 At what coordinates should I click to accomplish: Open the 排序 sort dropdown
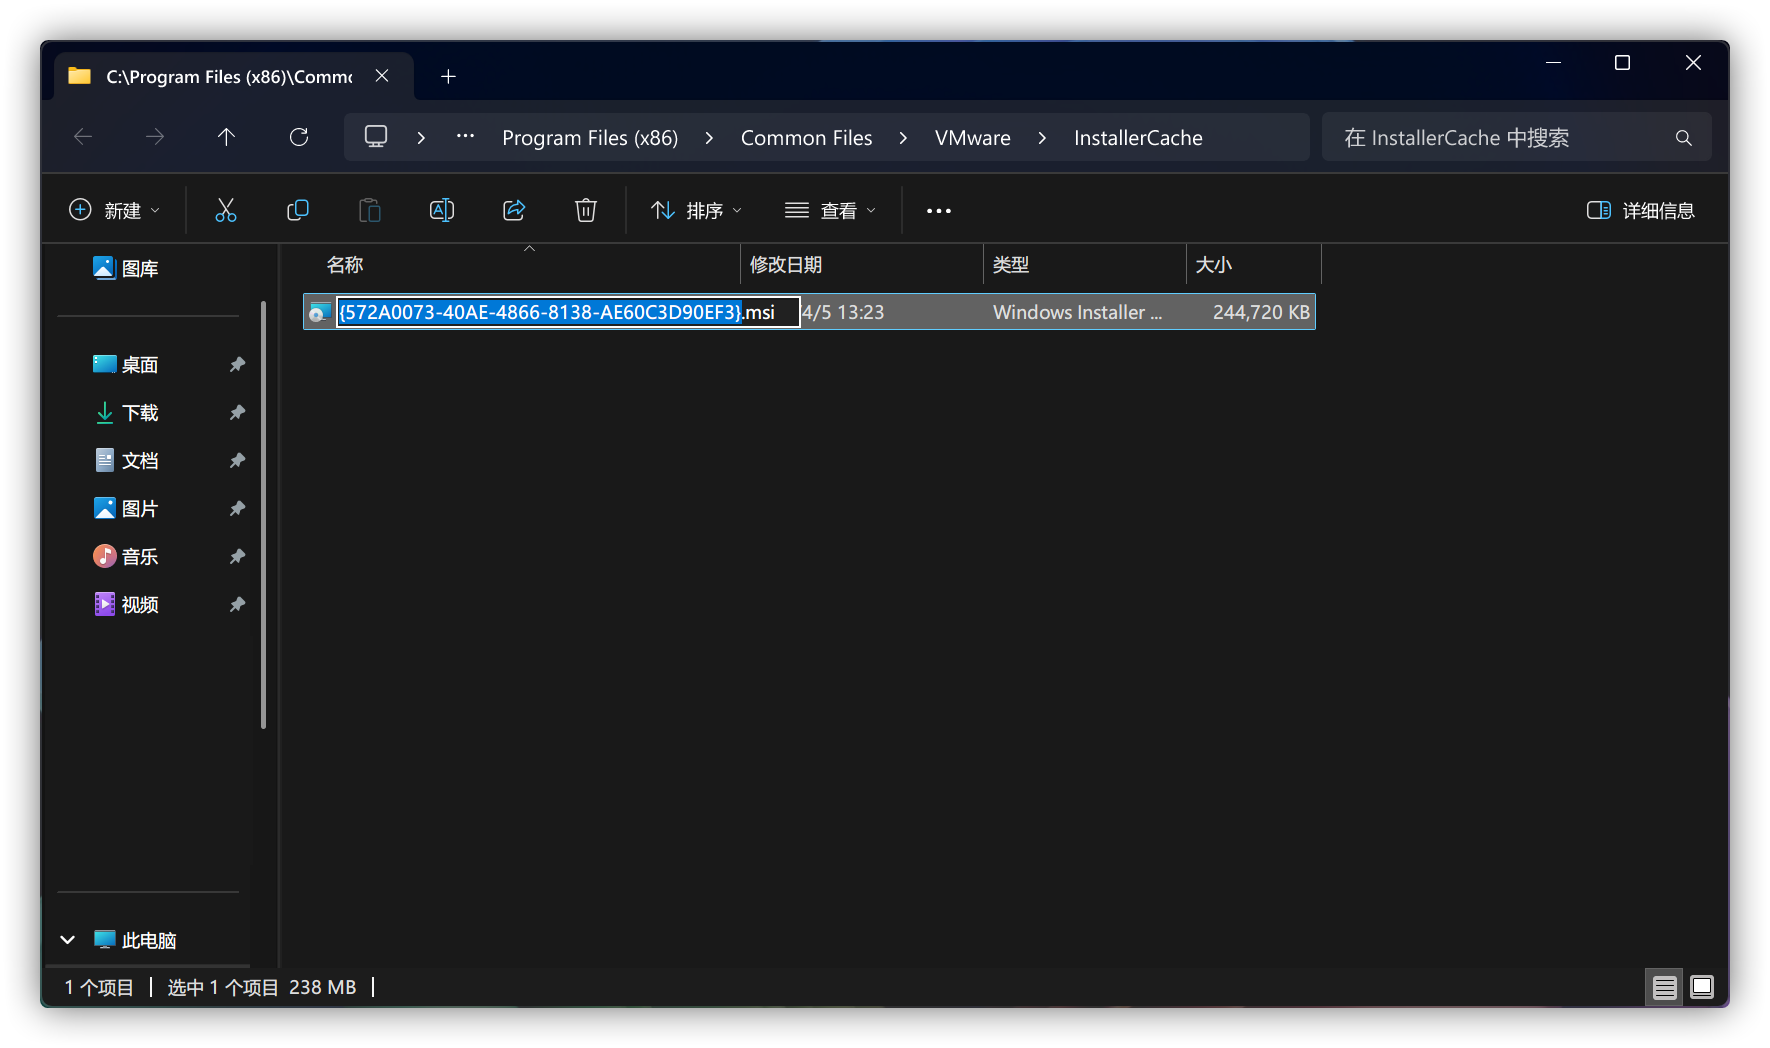(x=695, y=210)
